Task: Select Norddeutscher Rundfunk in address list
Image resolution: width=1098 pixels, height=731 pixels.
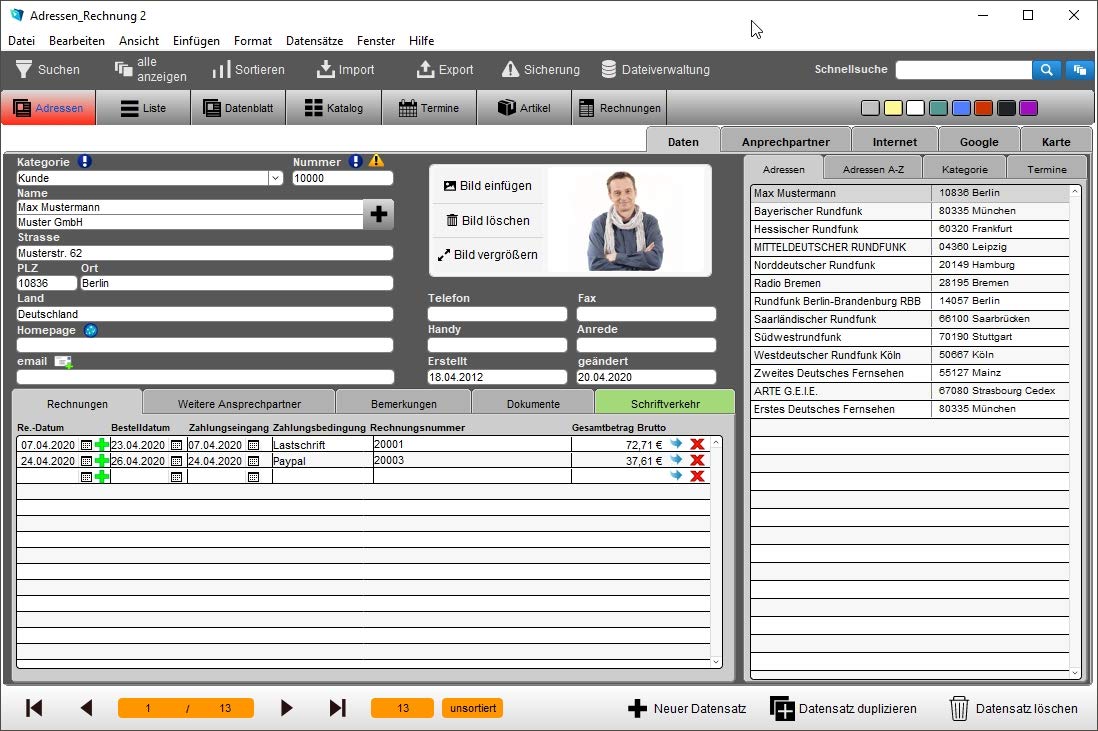Action: click(910, 265)
